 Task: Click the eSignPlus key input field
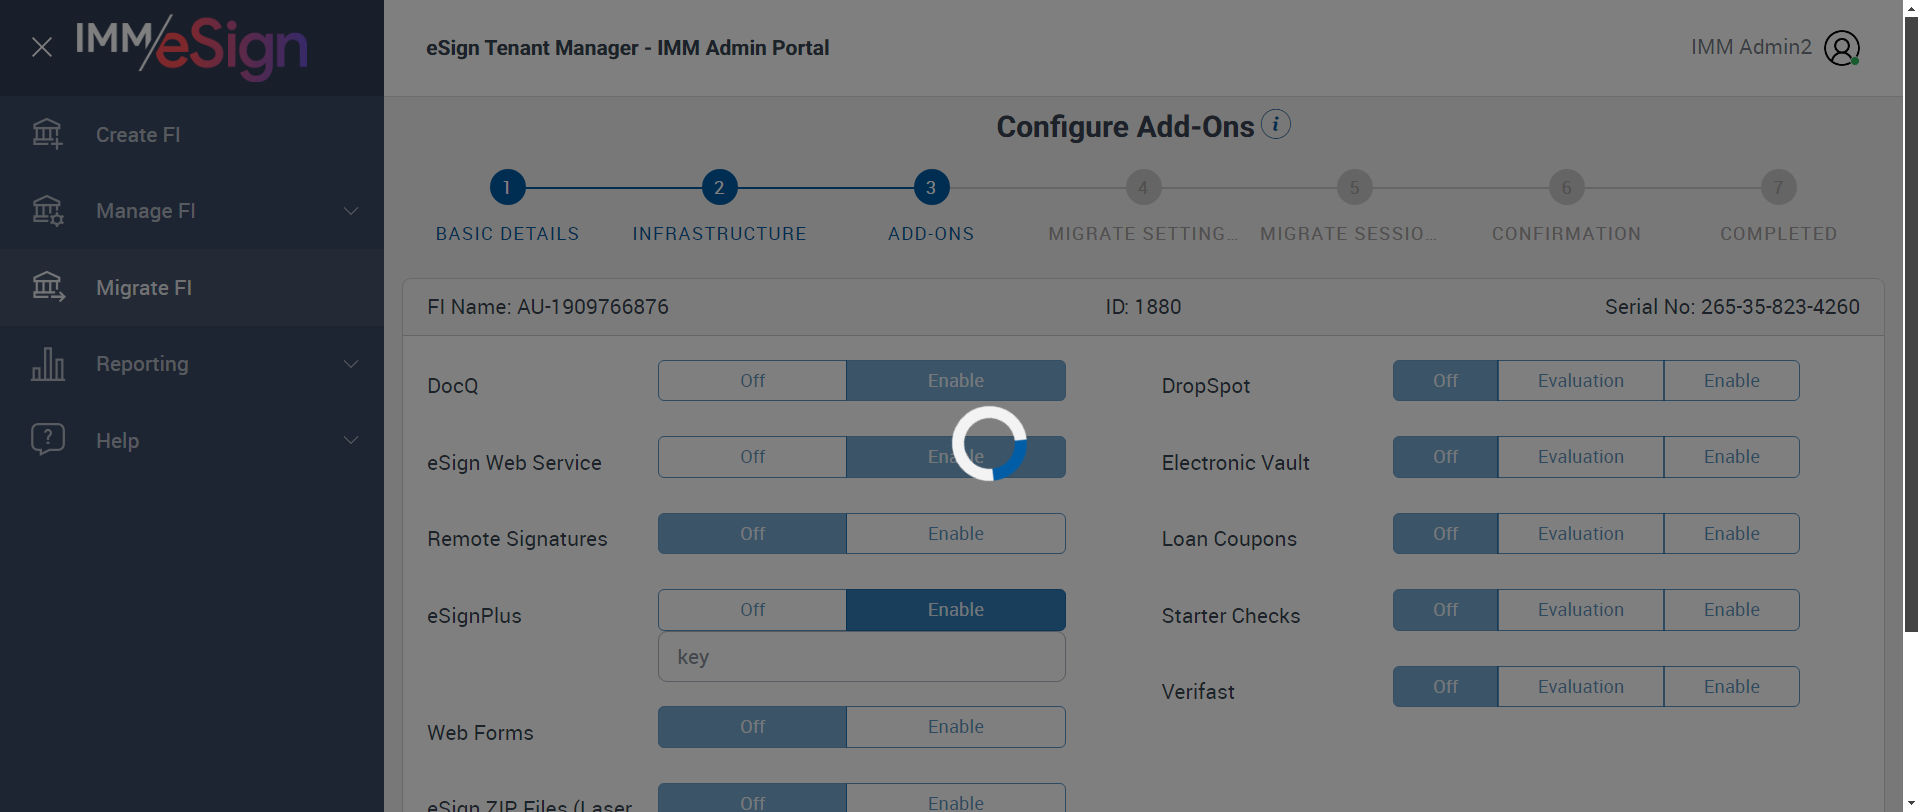[862, 657]
